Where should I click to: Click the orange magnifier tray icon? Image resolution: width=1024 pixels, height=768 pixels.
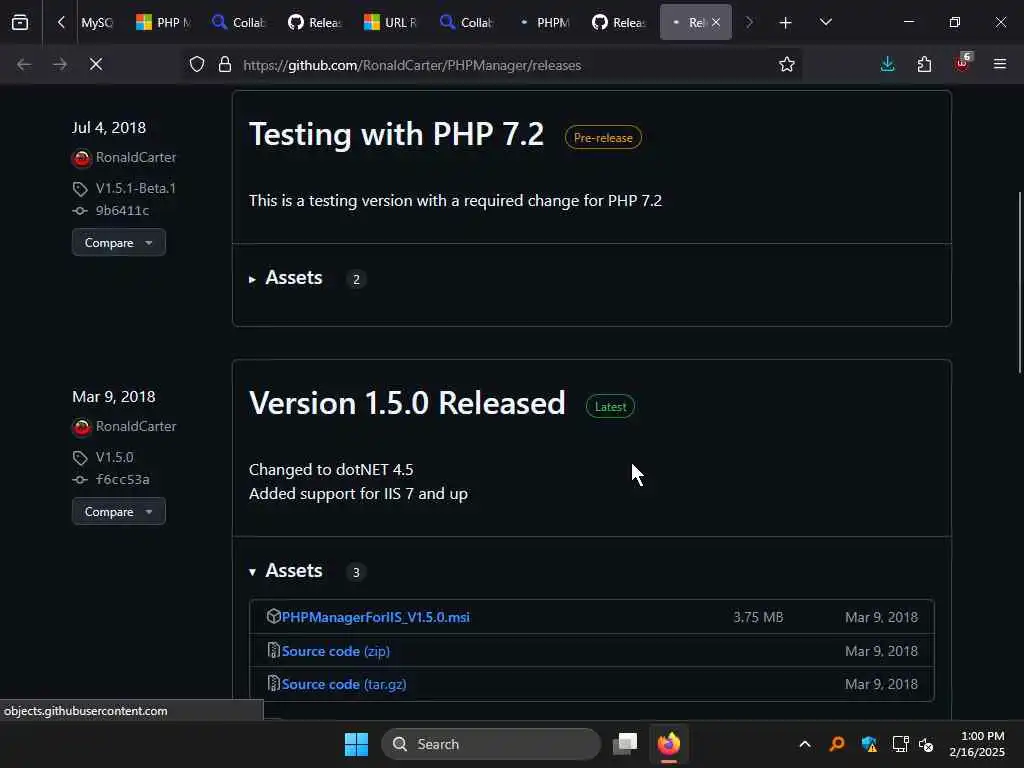pos(837,744)
